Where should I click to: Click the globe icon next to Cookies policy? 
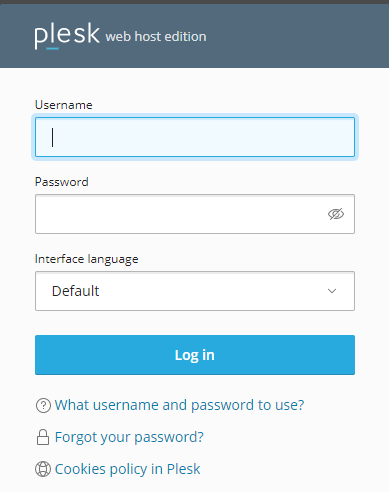pos(43,469)
